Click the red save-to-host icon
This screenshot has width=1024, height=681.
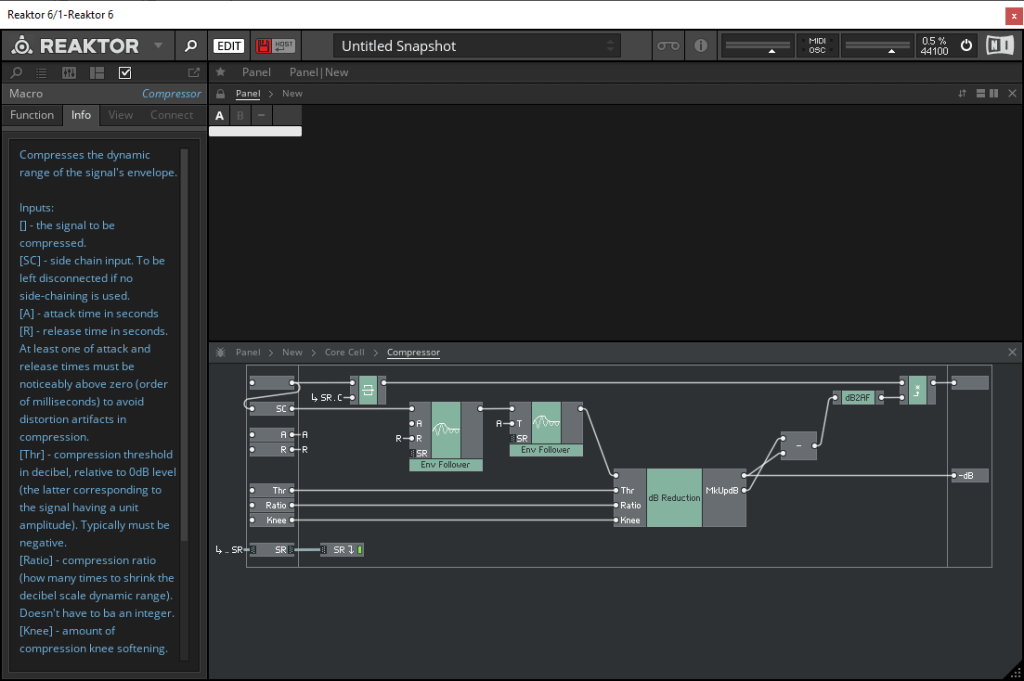(263, 46)
